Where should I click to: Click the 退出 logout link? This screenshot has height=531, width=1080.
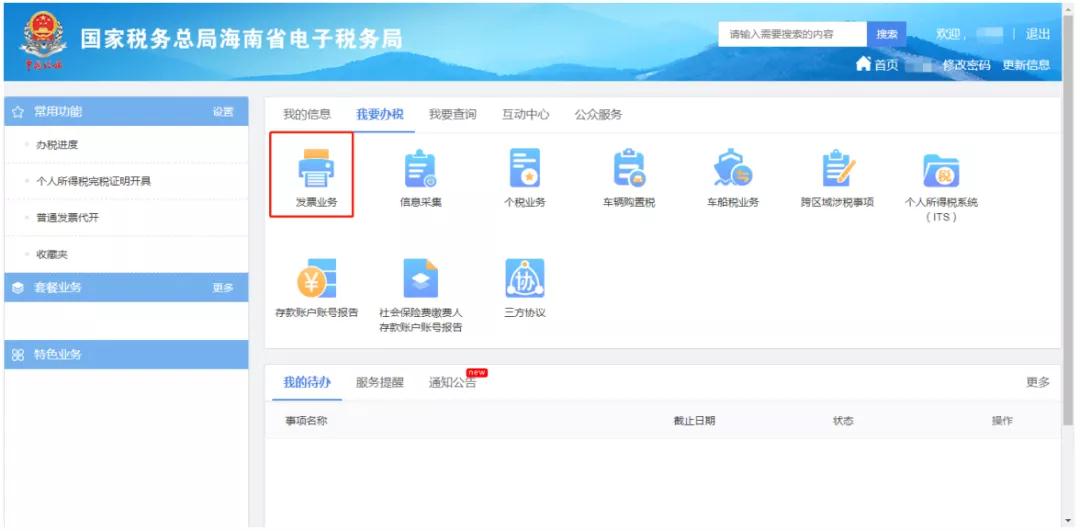1038,34
